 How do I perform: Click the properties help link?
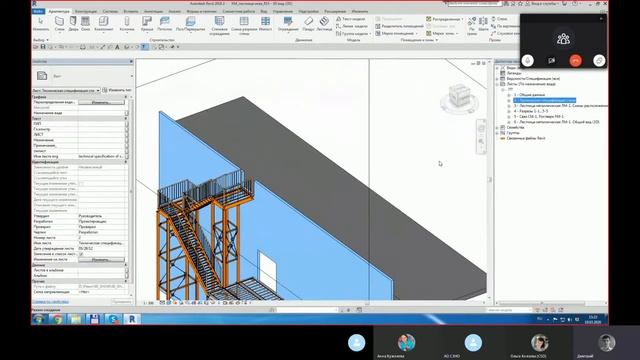[x=50, y=302]
